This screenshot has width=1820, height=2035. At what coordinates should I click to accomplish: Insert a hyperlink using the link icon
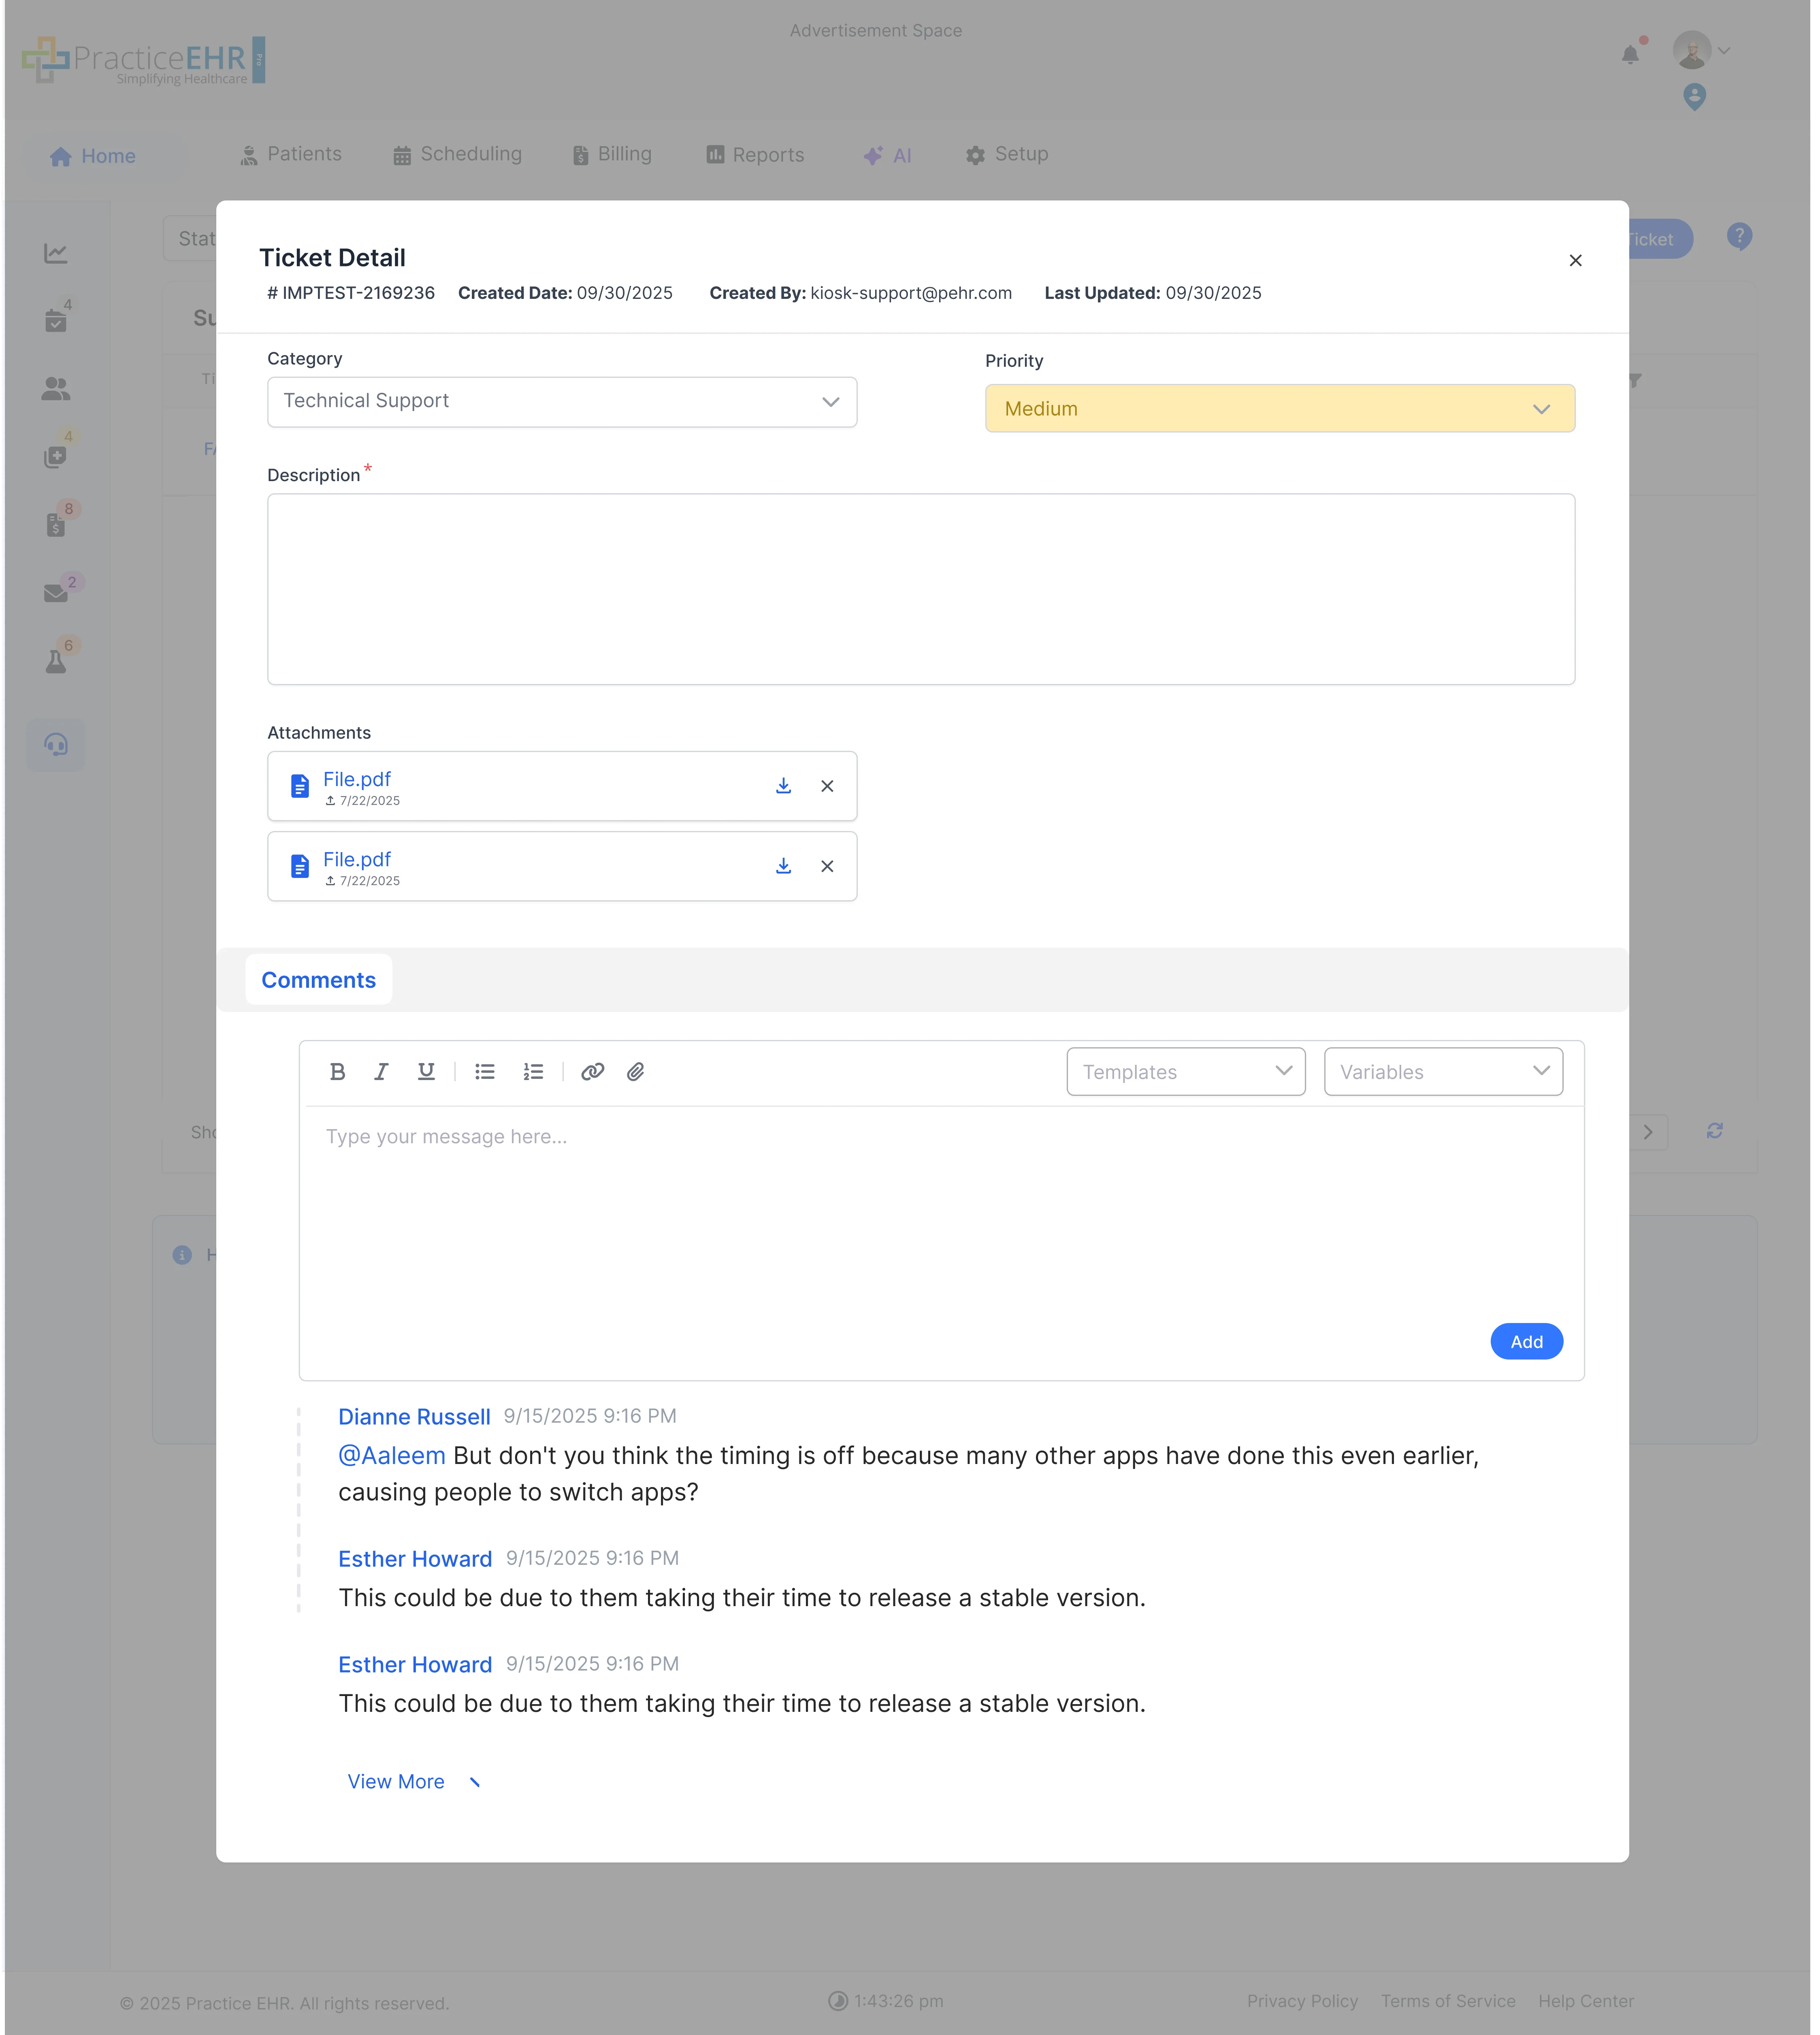click(x=592, y=1072)
